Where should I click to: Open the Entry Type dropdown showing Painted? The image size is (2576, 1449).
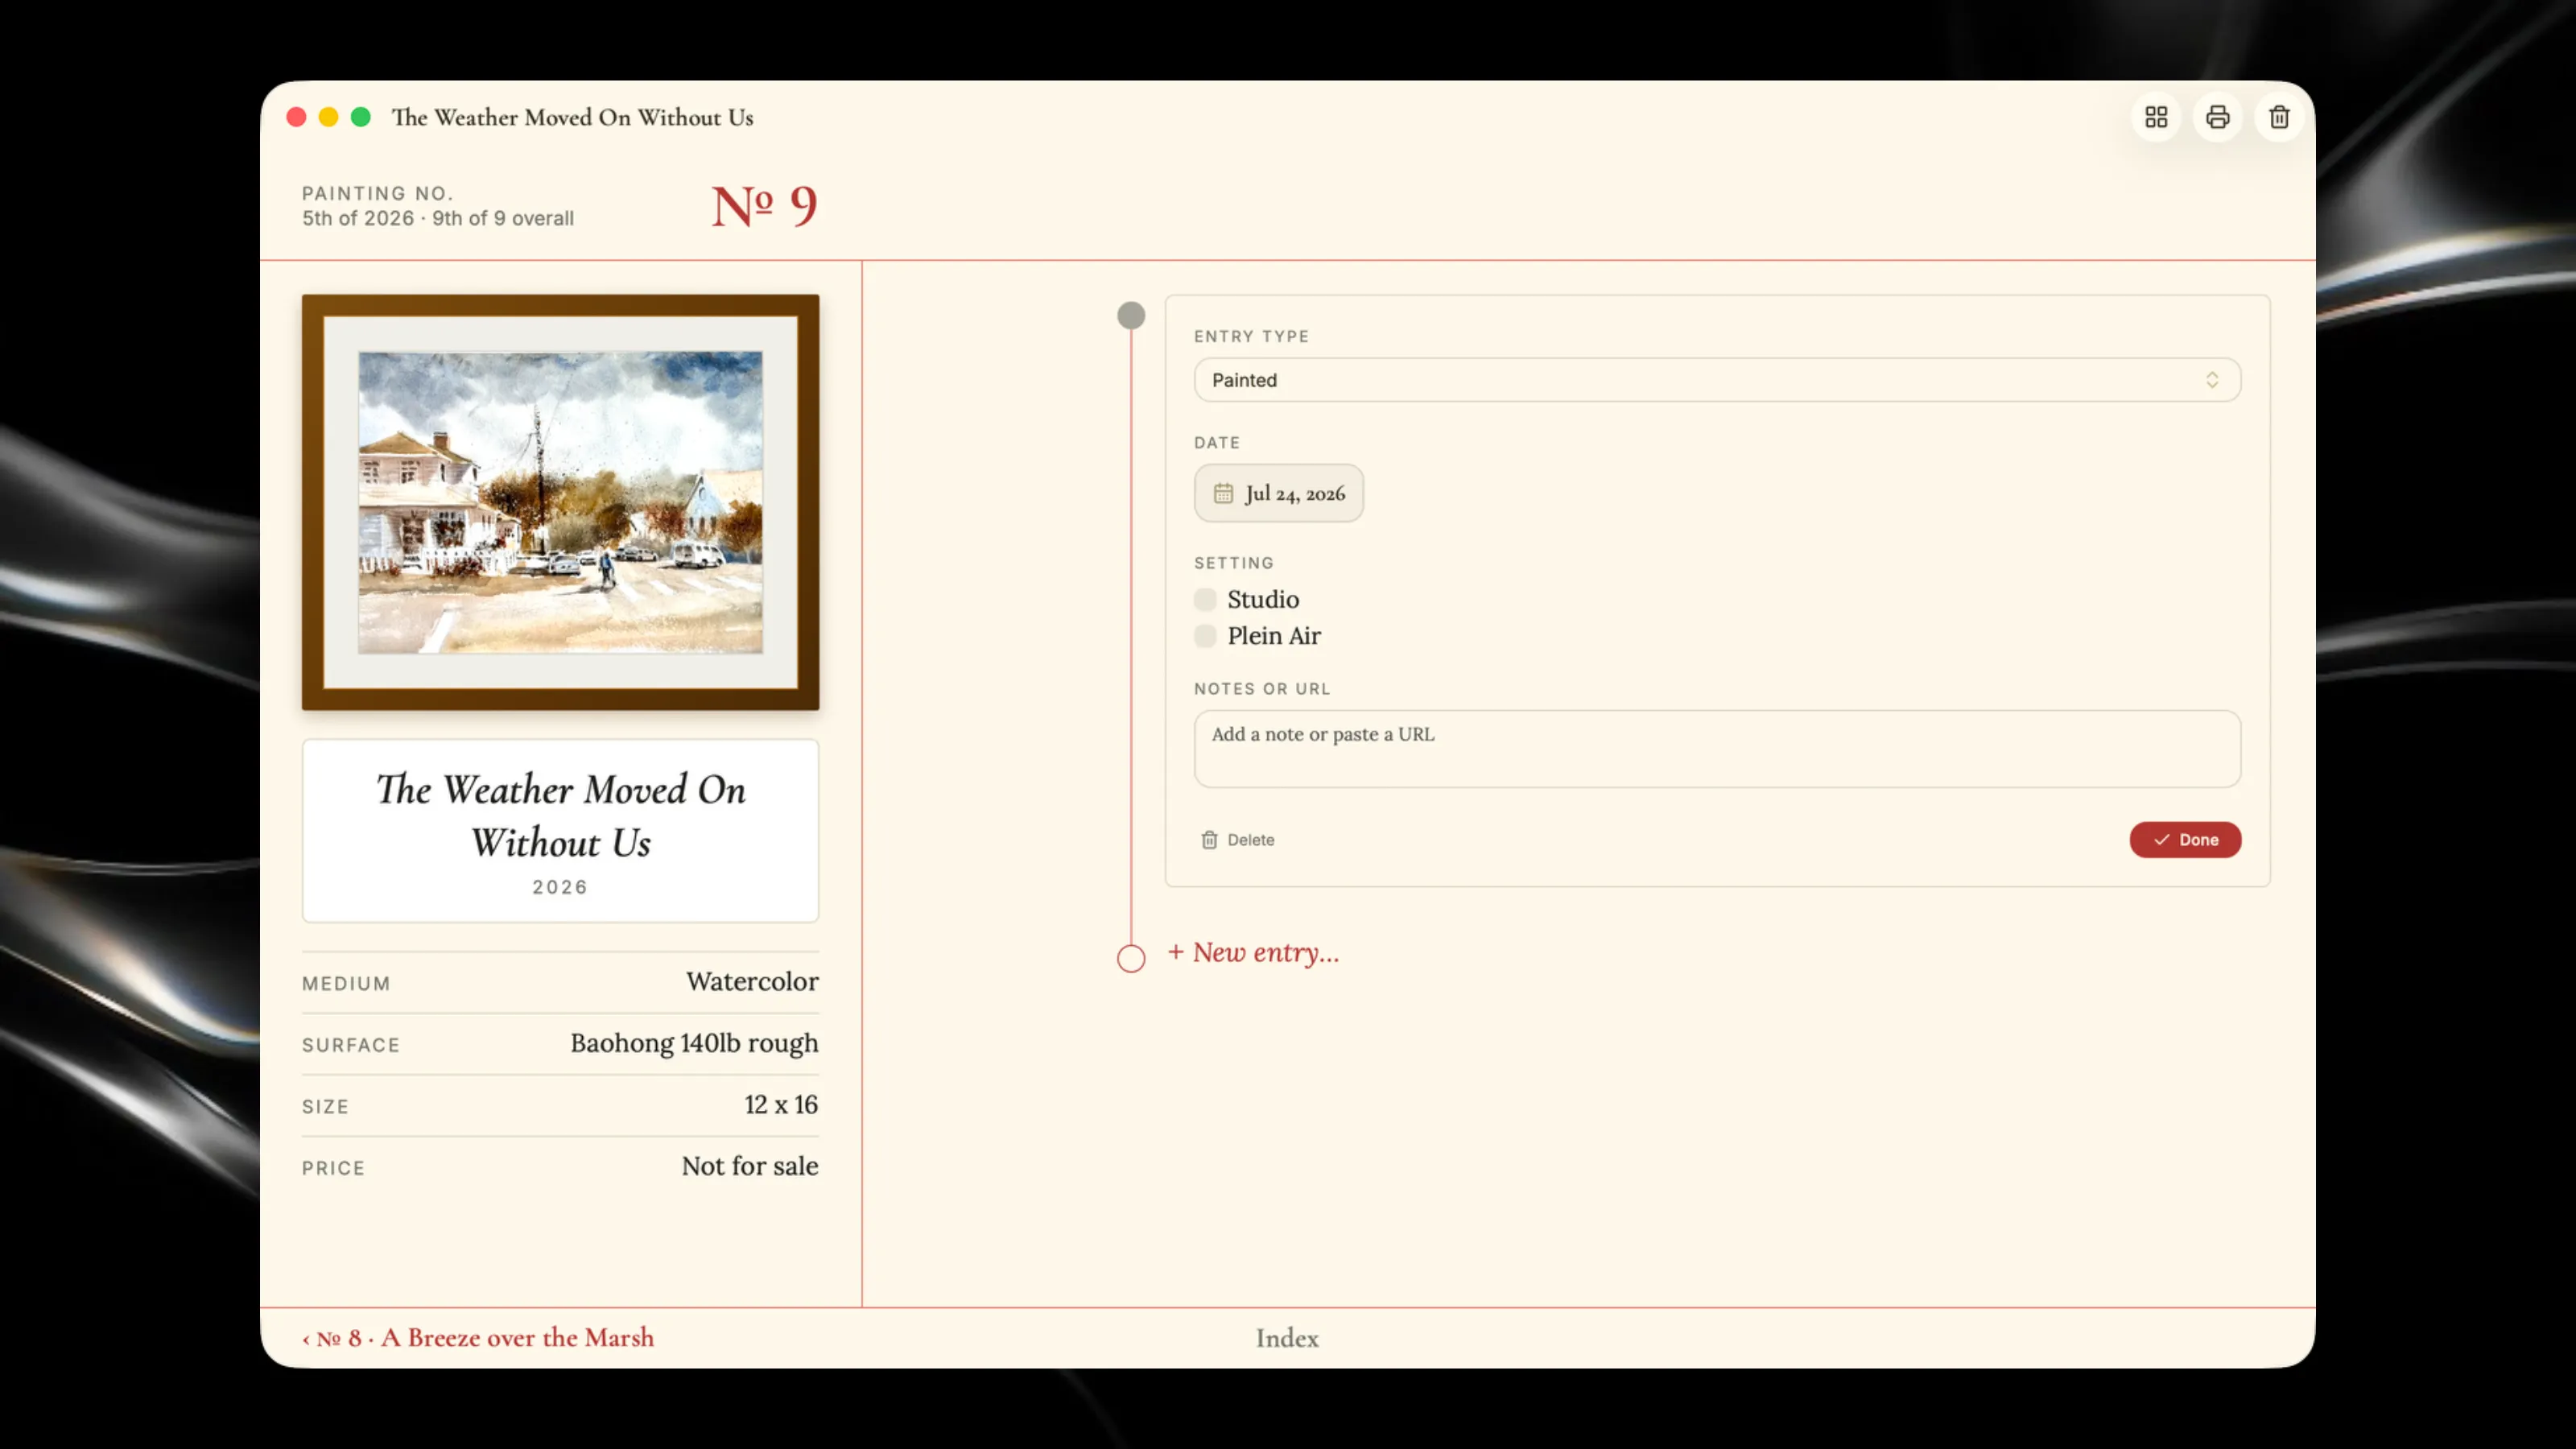coord(1717,380)
